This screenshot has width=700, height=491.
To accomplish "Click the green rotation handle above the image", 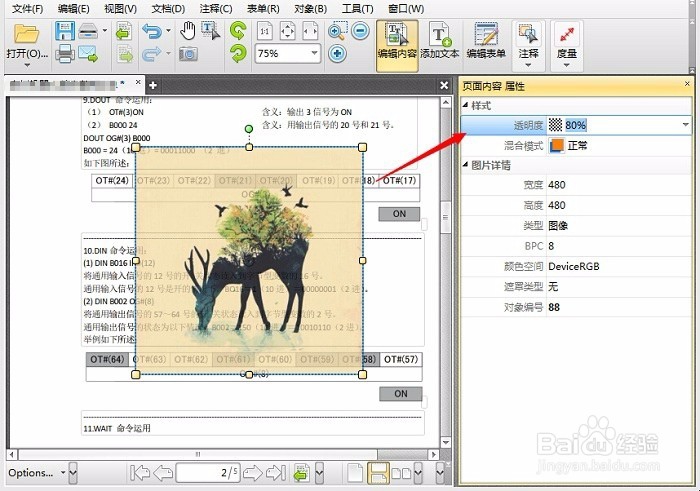I will pos(249,129).
